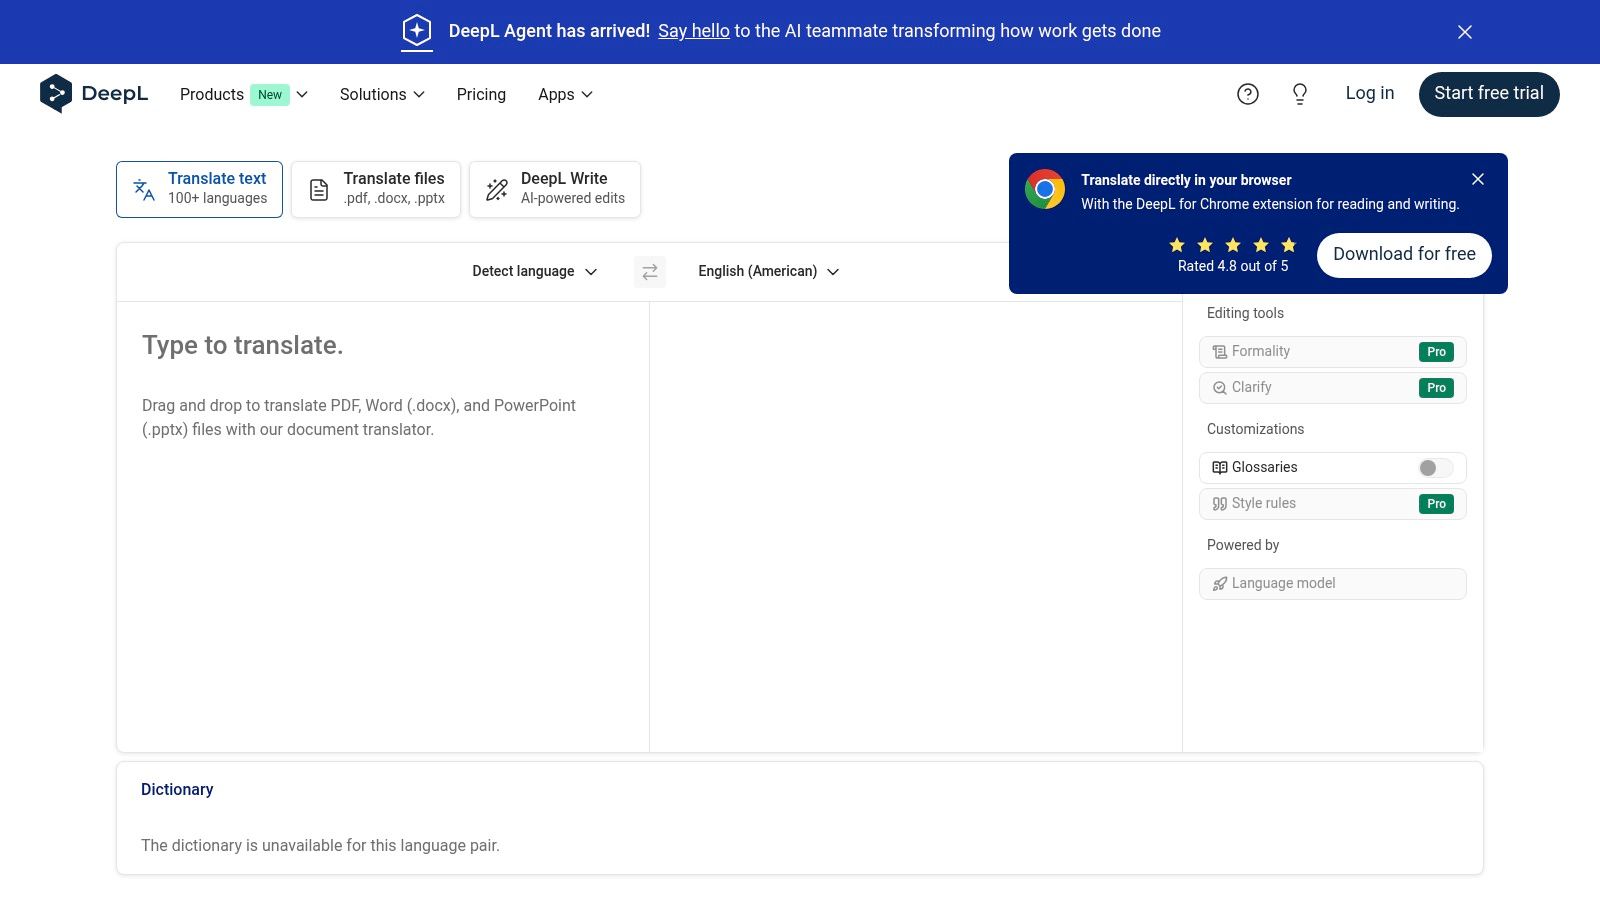Expand the Detect language dropdown
The height and width of the screenshot is (900, 1600).
click(534, 272)
